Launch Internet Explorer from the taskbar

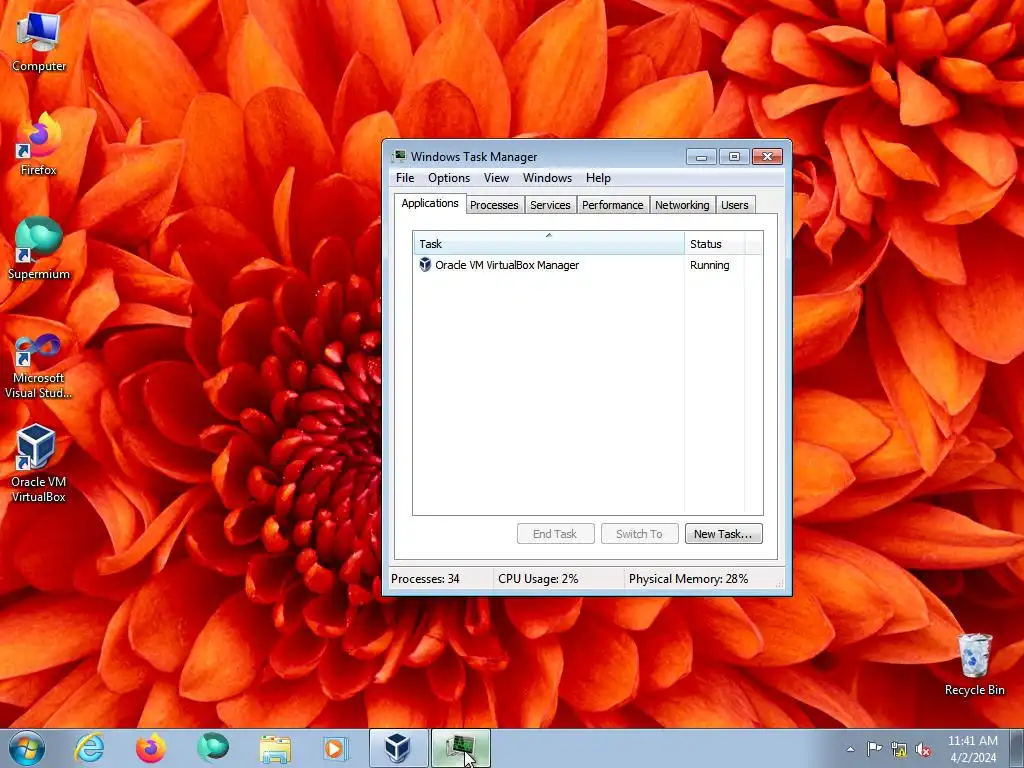click(89, 748)
